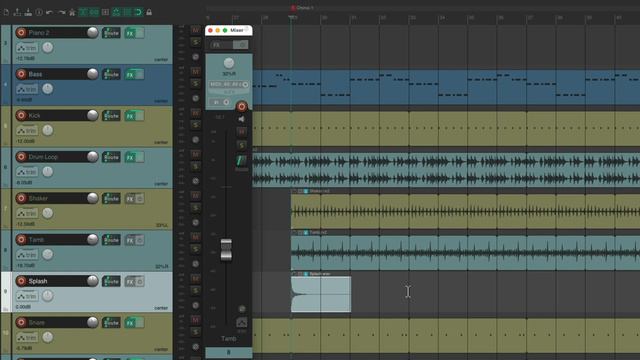
Task: Toggle the snap magnet toolbar icon
Action: coord(138,12)
